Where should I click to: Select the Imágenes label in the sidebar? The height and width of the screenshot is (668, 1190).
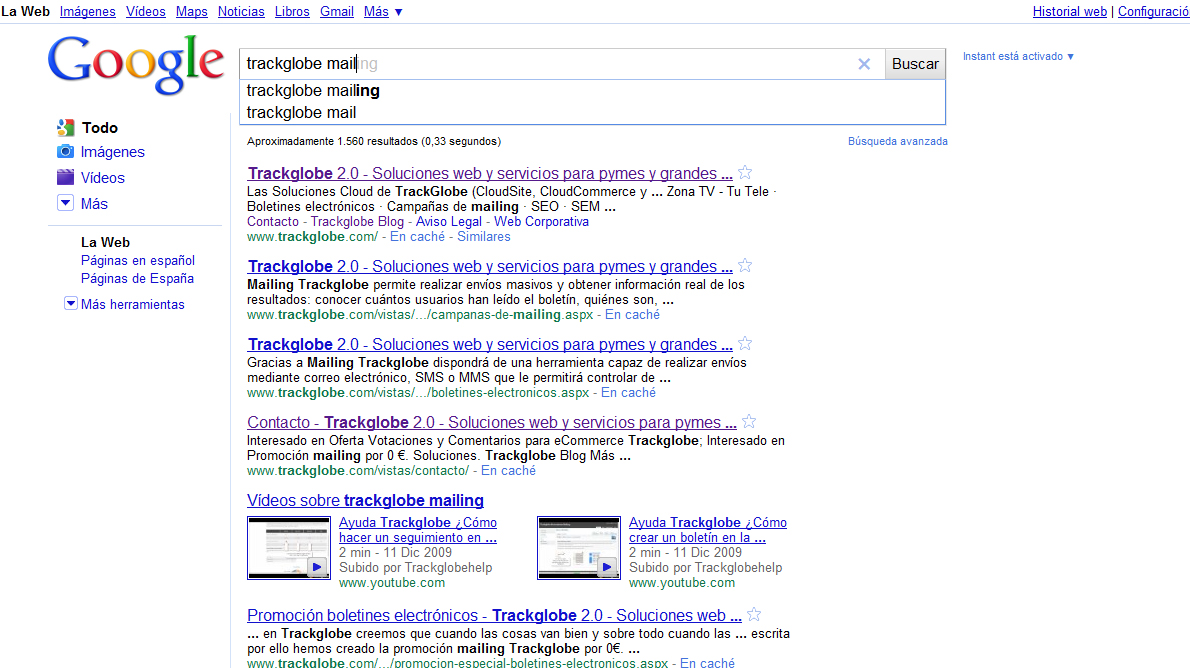click(x=112, y=152)
